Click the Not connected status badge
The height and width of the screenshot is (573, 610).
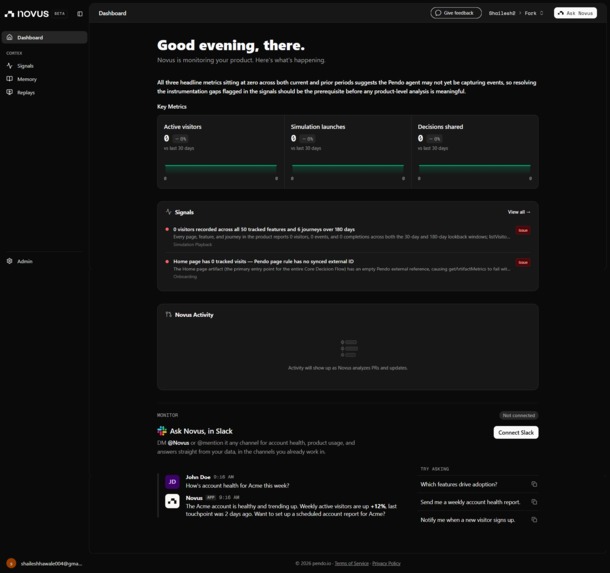pos(519,415)
